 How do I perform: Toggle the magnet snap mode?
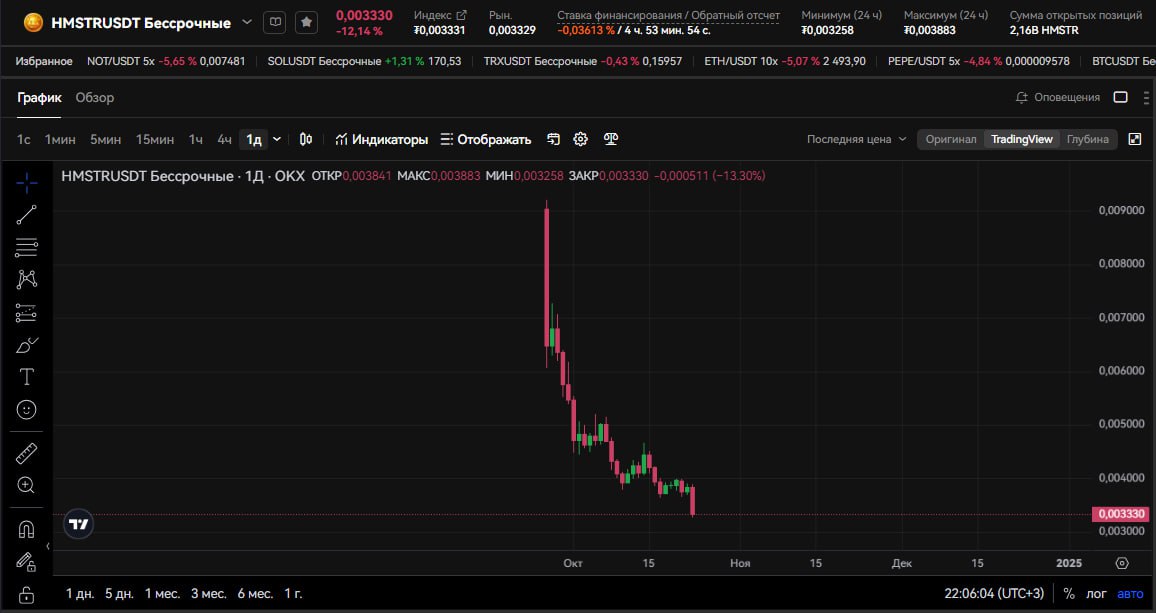tap(27, 530)
